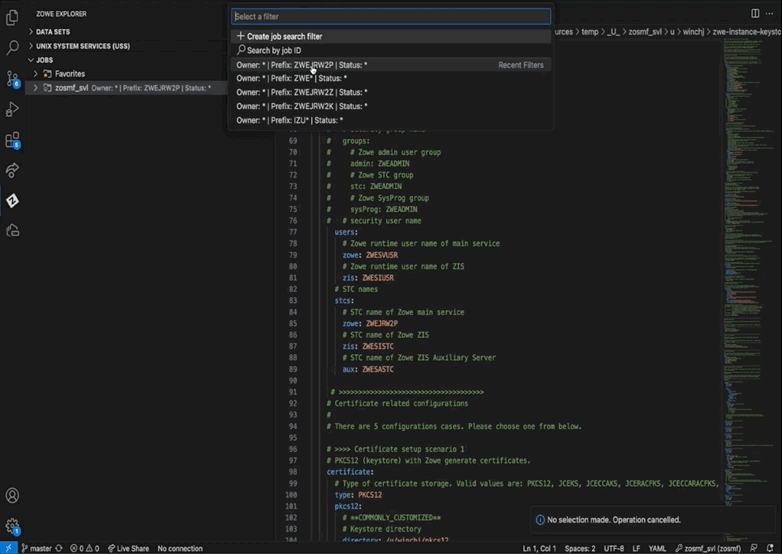This screenshot has width=782, height=554.
Task: Expand the Favorites folder in Jobs
Action: point(35,74)
